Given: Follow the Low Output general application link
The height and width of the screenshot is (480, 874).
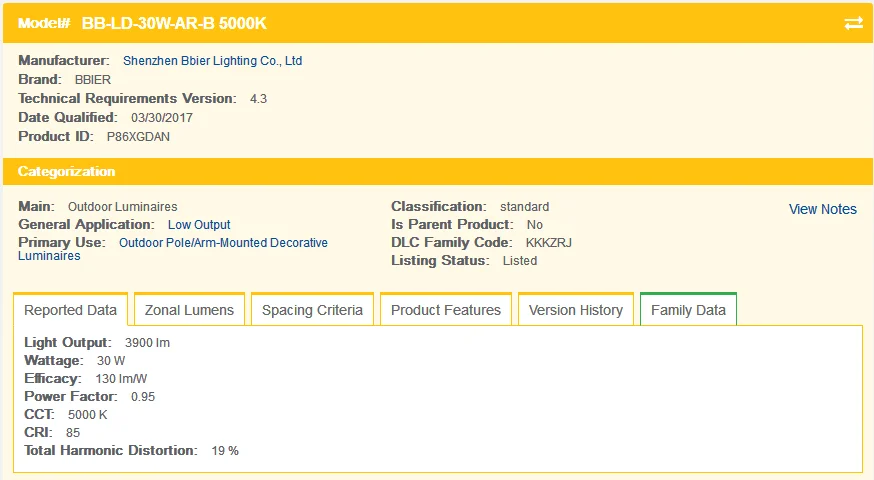Looking at the screenshot, I should [199, 225].
